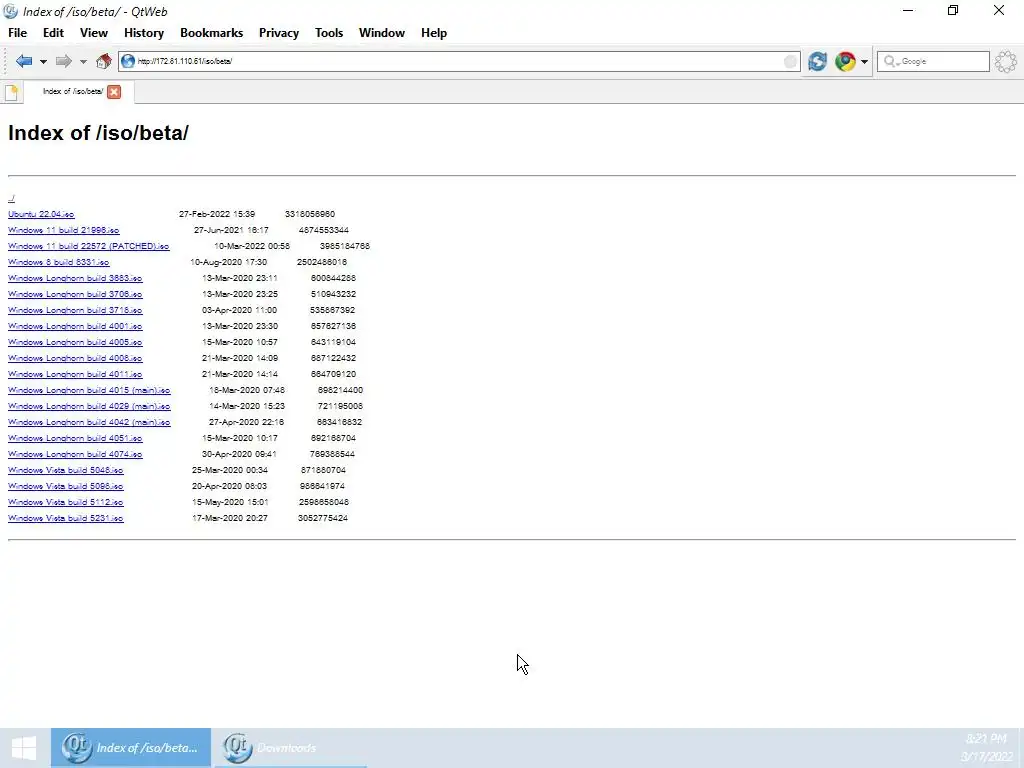Click the Chrome-style browser icon

[845, 61]
